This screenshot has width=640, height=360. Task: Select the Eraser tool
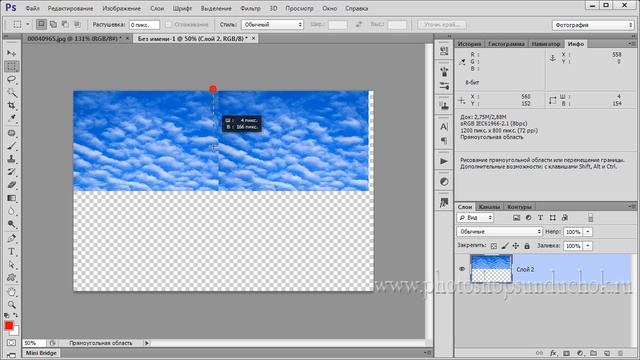coord(11,185)
